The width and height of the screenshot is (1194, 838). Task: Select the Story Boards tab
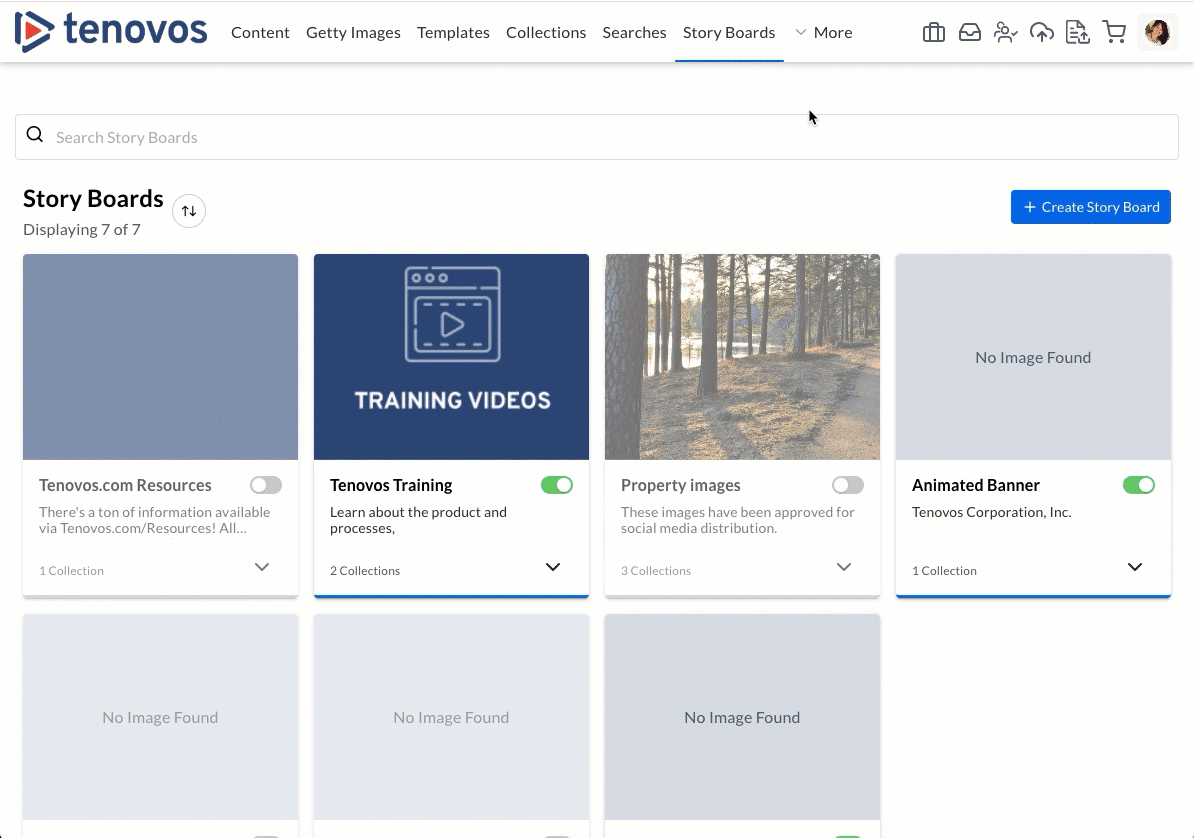(729, 32)
